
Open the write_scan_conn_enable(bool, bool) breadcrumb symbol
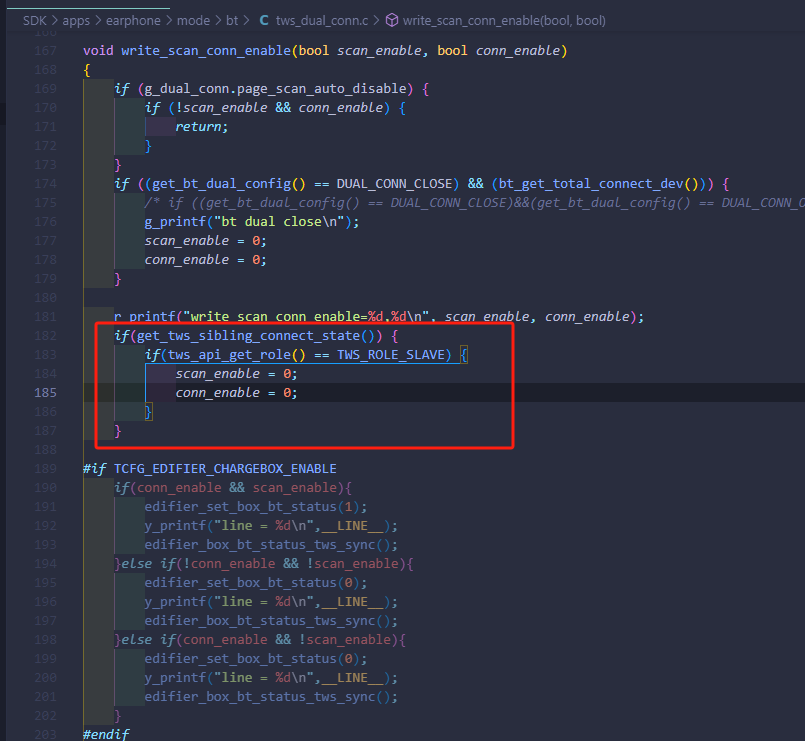(504, 21)
